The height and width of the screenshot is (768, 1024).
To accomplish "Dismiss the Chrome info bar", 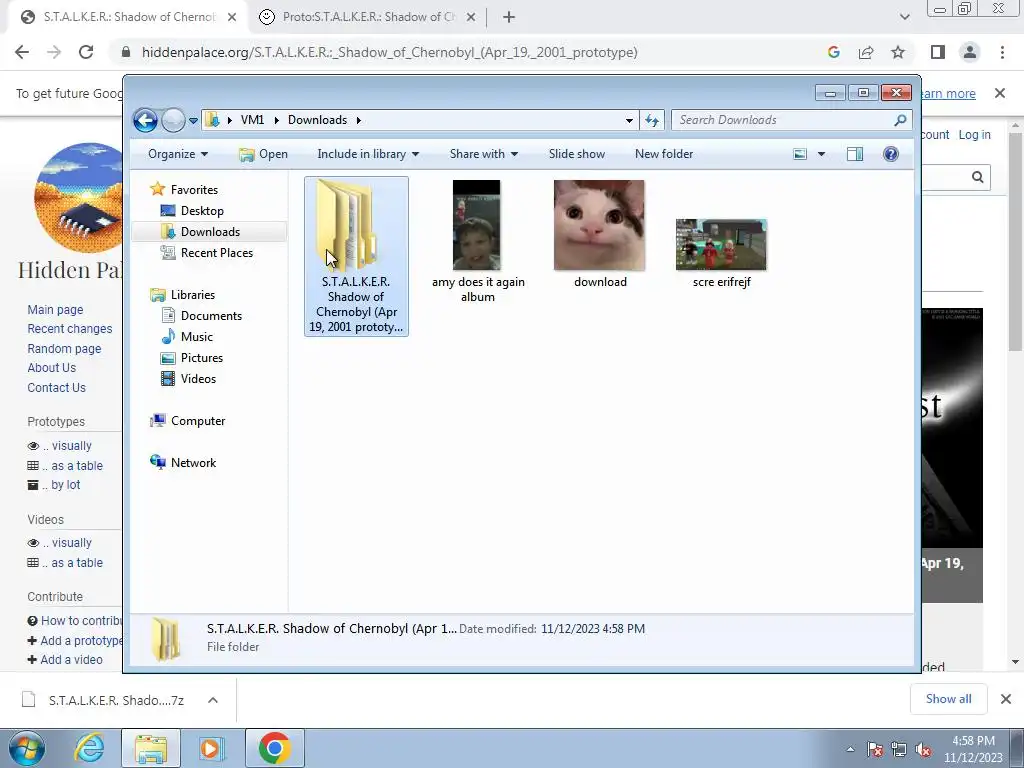I will tap(1000, 93).
